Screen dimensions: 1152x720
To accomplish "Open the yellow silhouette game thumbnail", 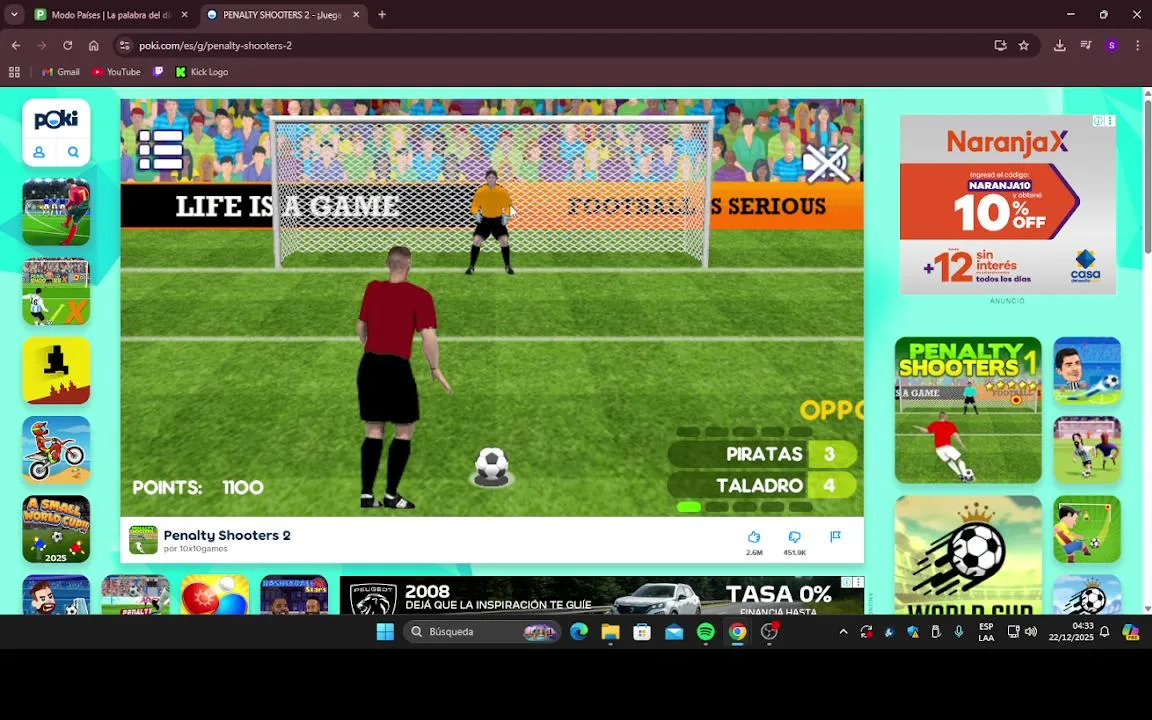I will (56, 370).
